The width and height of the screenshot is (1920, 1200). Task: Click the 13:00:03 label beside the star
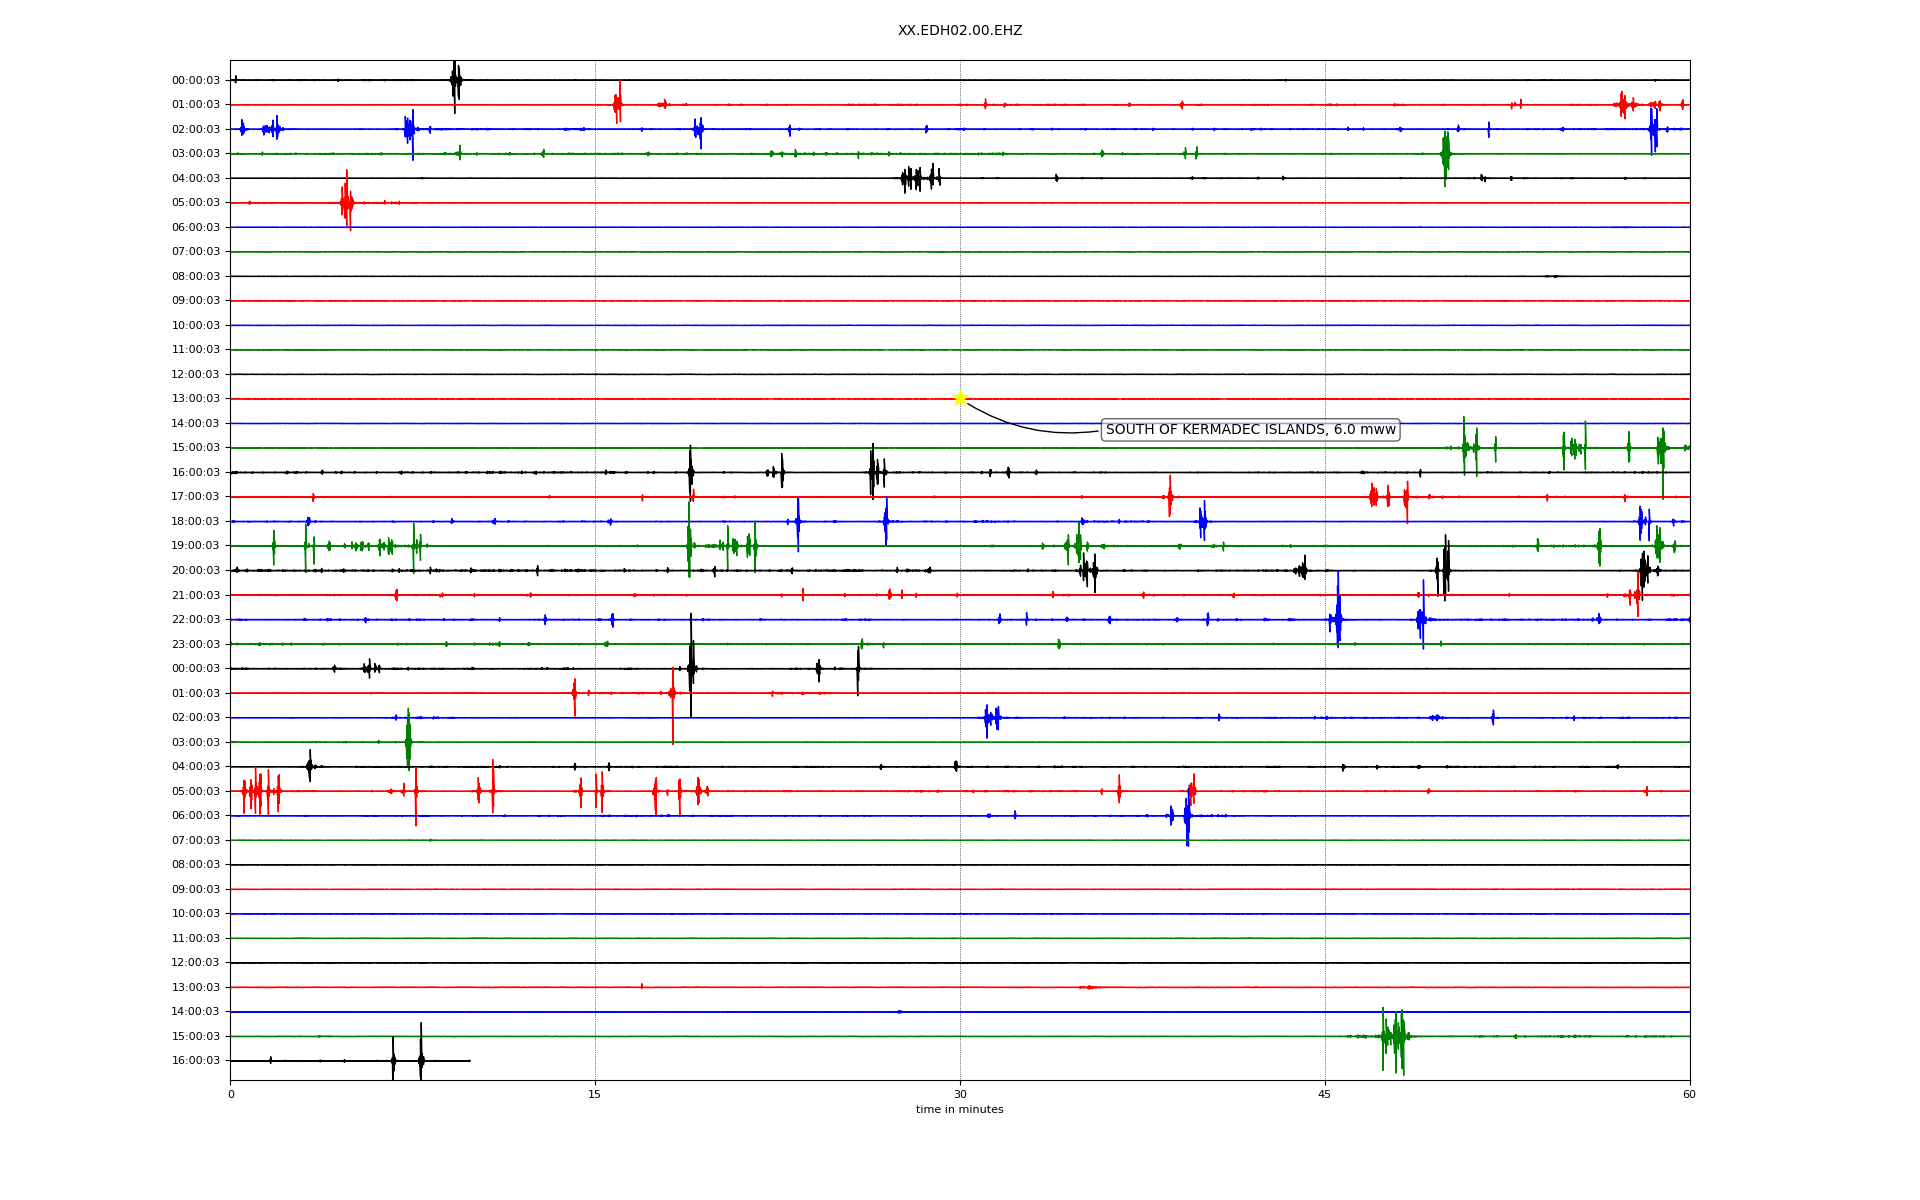[195, 399]
